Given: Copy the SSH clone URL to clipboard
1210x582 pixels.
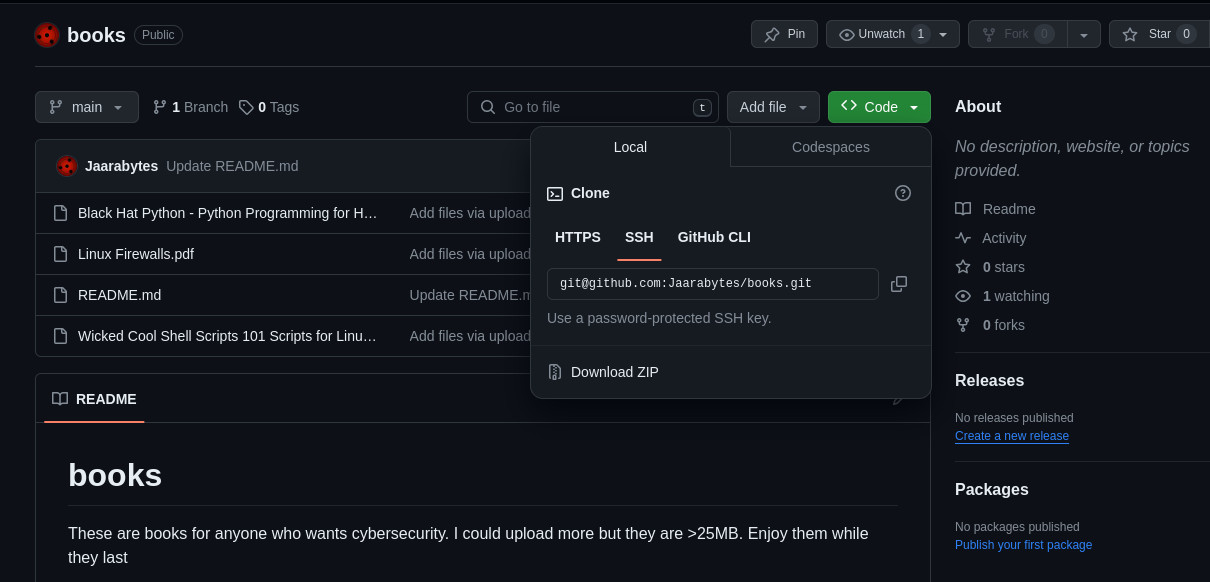Looking at the screenshot, I should pos(899,284).
